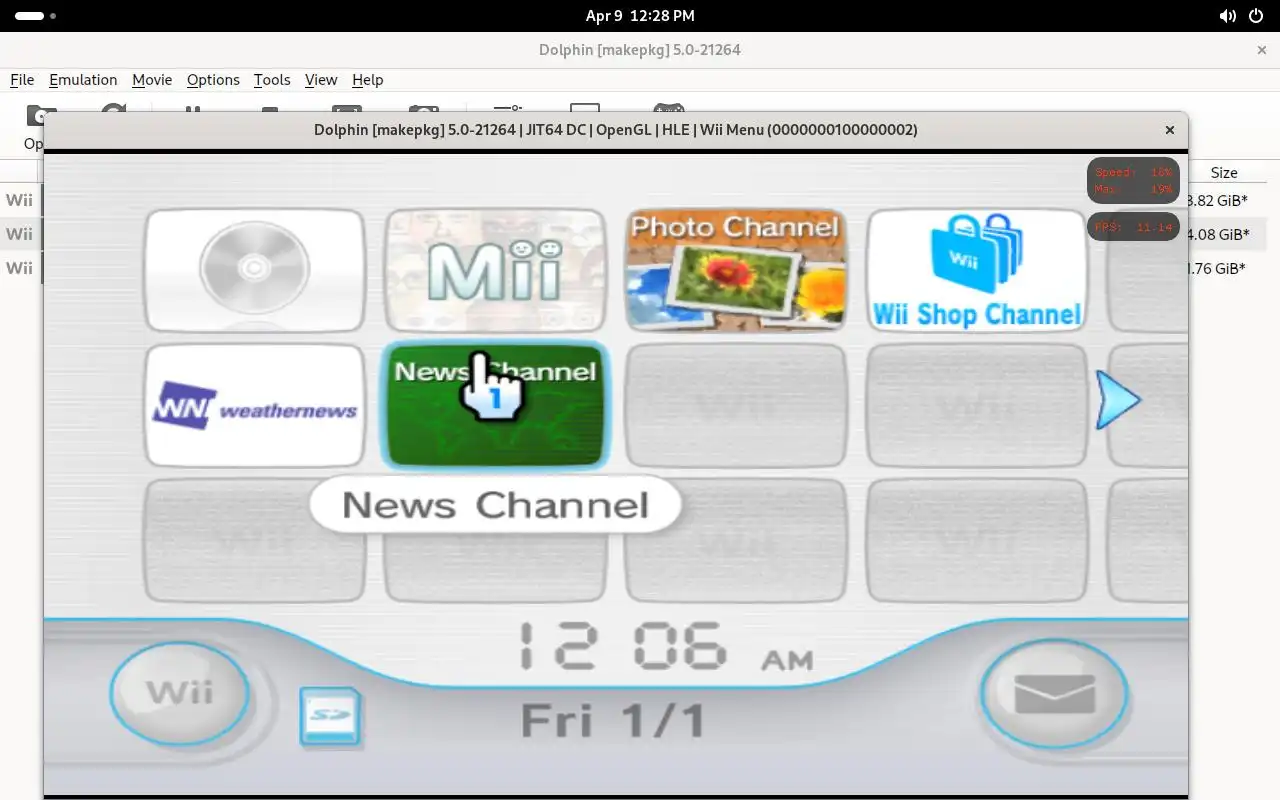The width and height of the screenshot is (1280, 800).
Task: Click the News Channel tooltip label
Action: (x=496, y=505)
